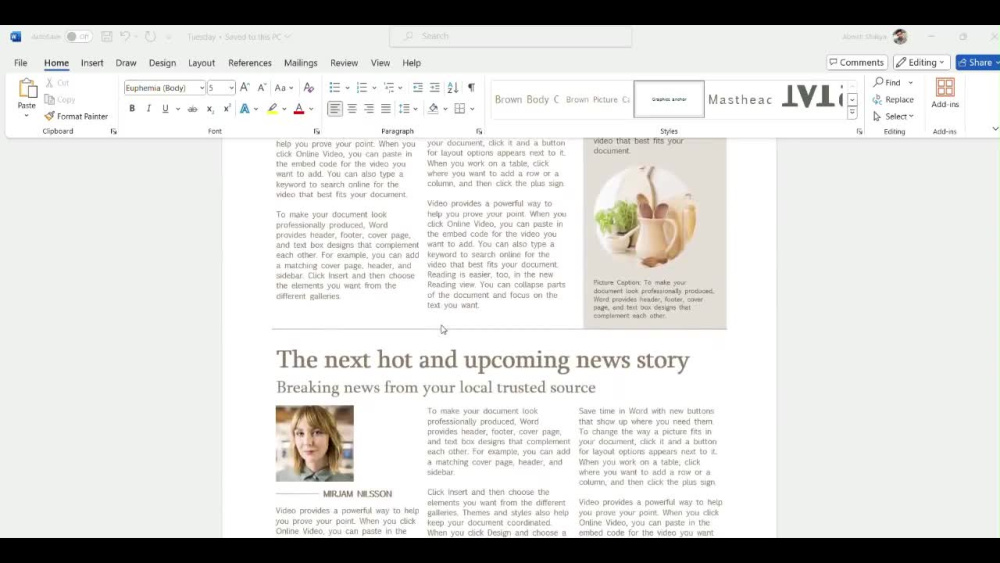
Task: Align text right
Action: click(x=369, y=109)
